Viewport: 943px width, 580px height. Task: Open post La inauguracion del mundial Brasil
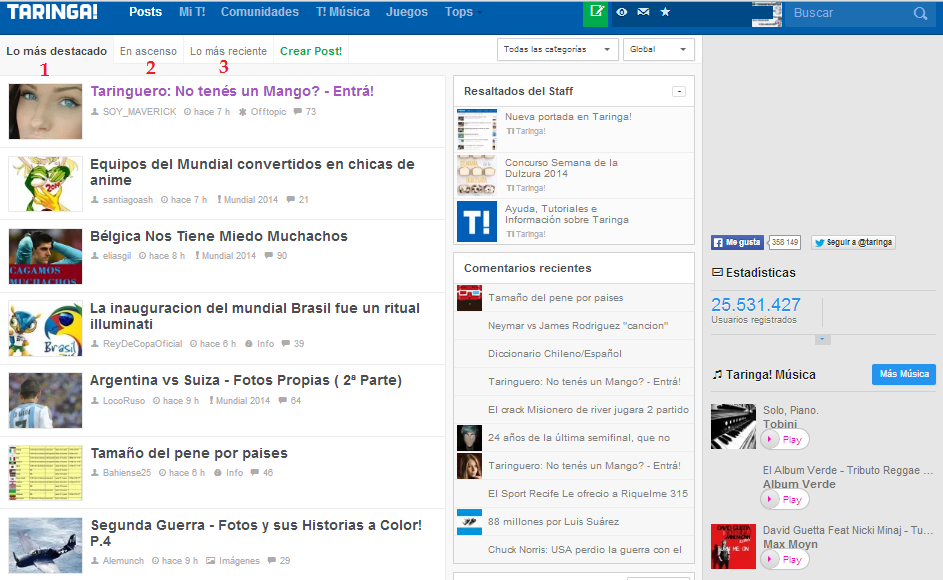255,316
